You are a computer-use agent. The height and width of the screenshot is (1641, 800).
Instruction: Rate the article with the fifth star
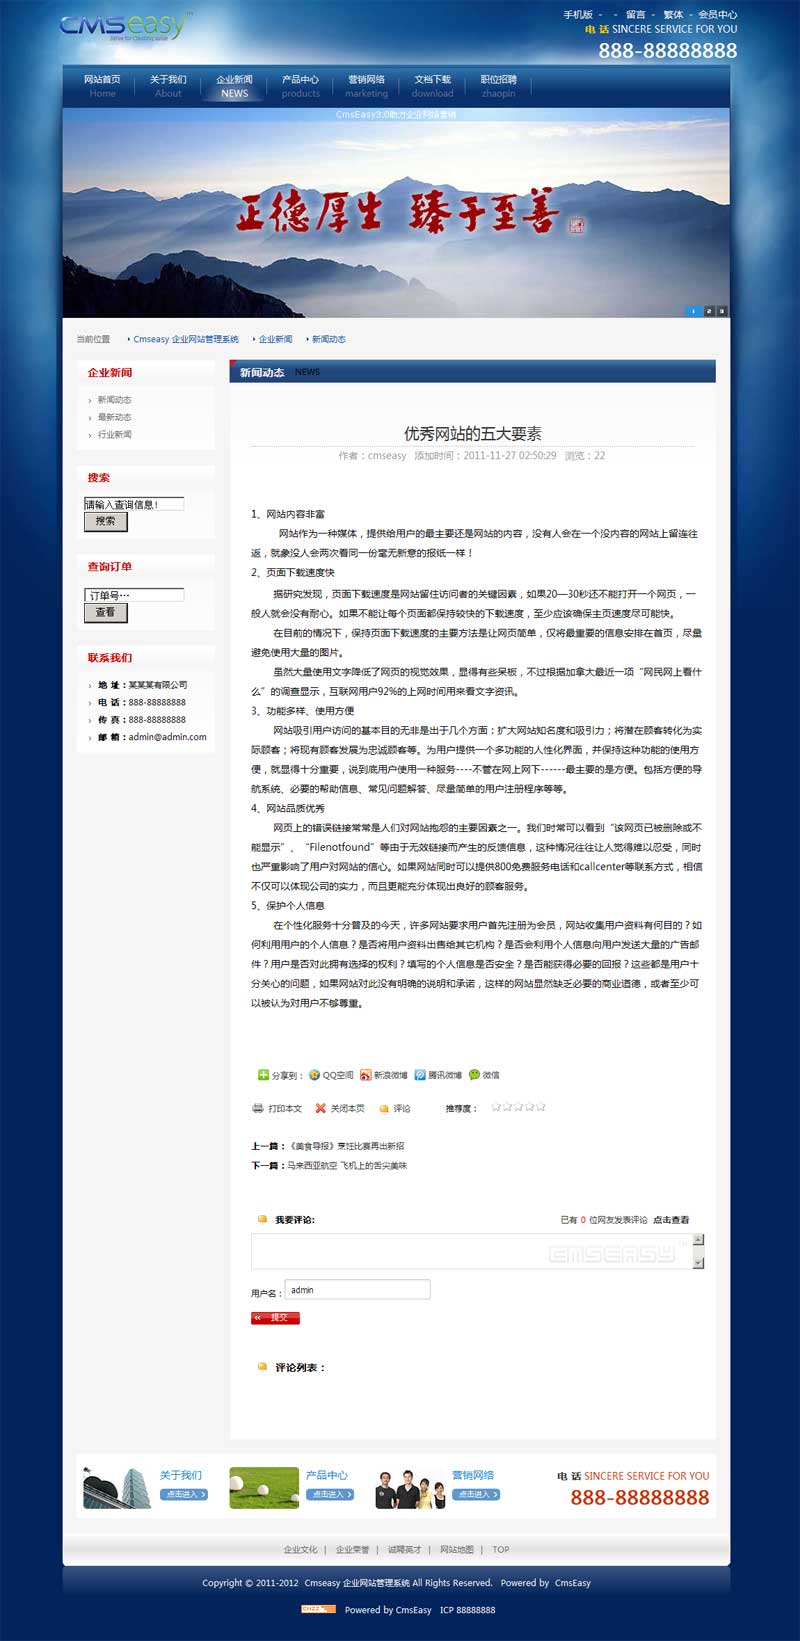click(x=541, y=1107)
